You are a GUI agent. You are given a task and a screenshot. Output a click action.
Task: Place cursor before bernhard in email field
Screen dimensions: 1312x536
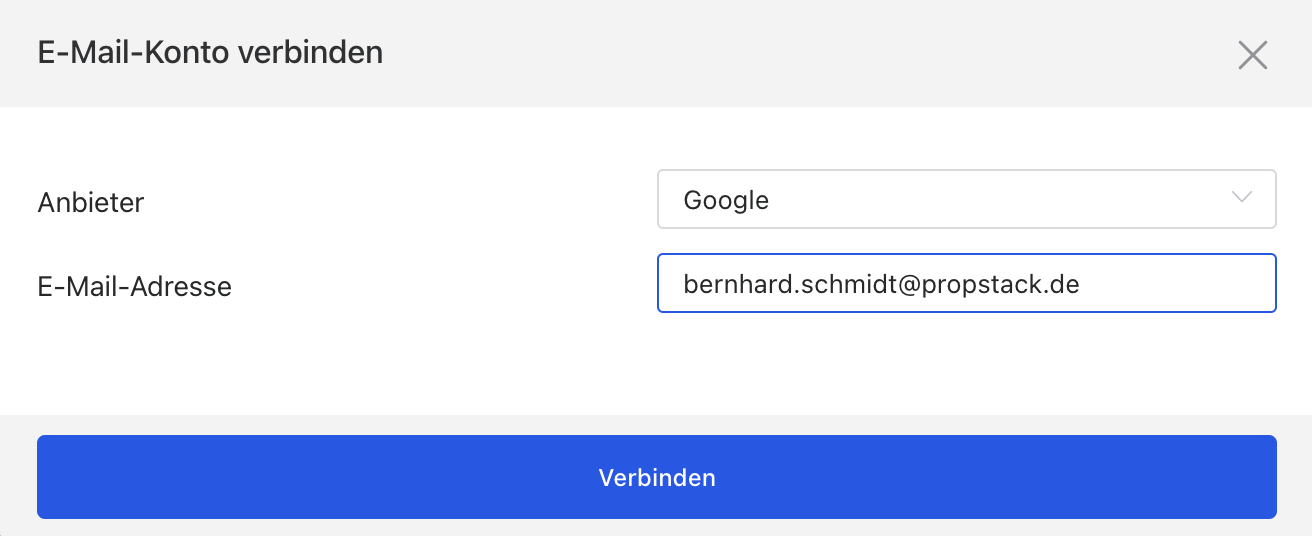(x=684, y=284)
